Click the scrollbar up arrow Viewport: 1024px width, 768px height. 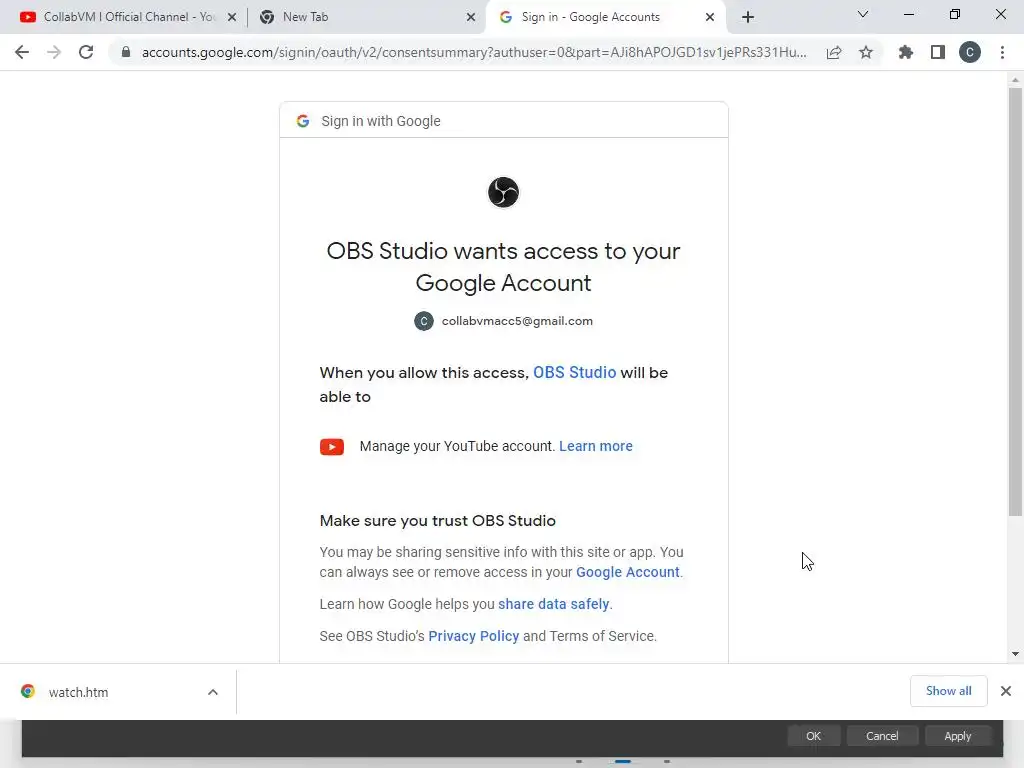point(1015,80)
